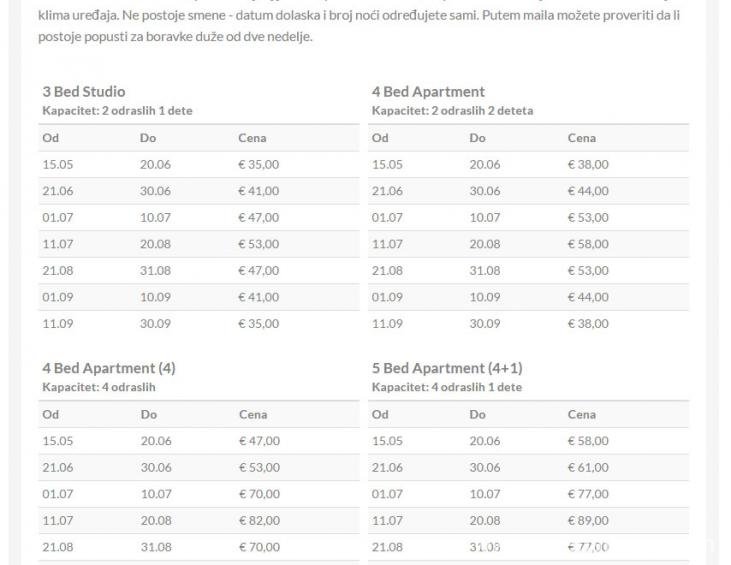The image size is (731, 565).
Task: Click the 3 Bed Studio heading
Action: [x=84, y=91]
